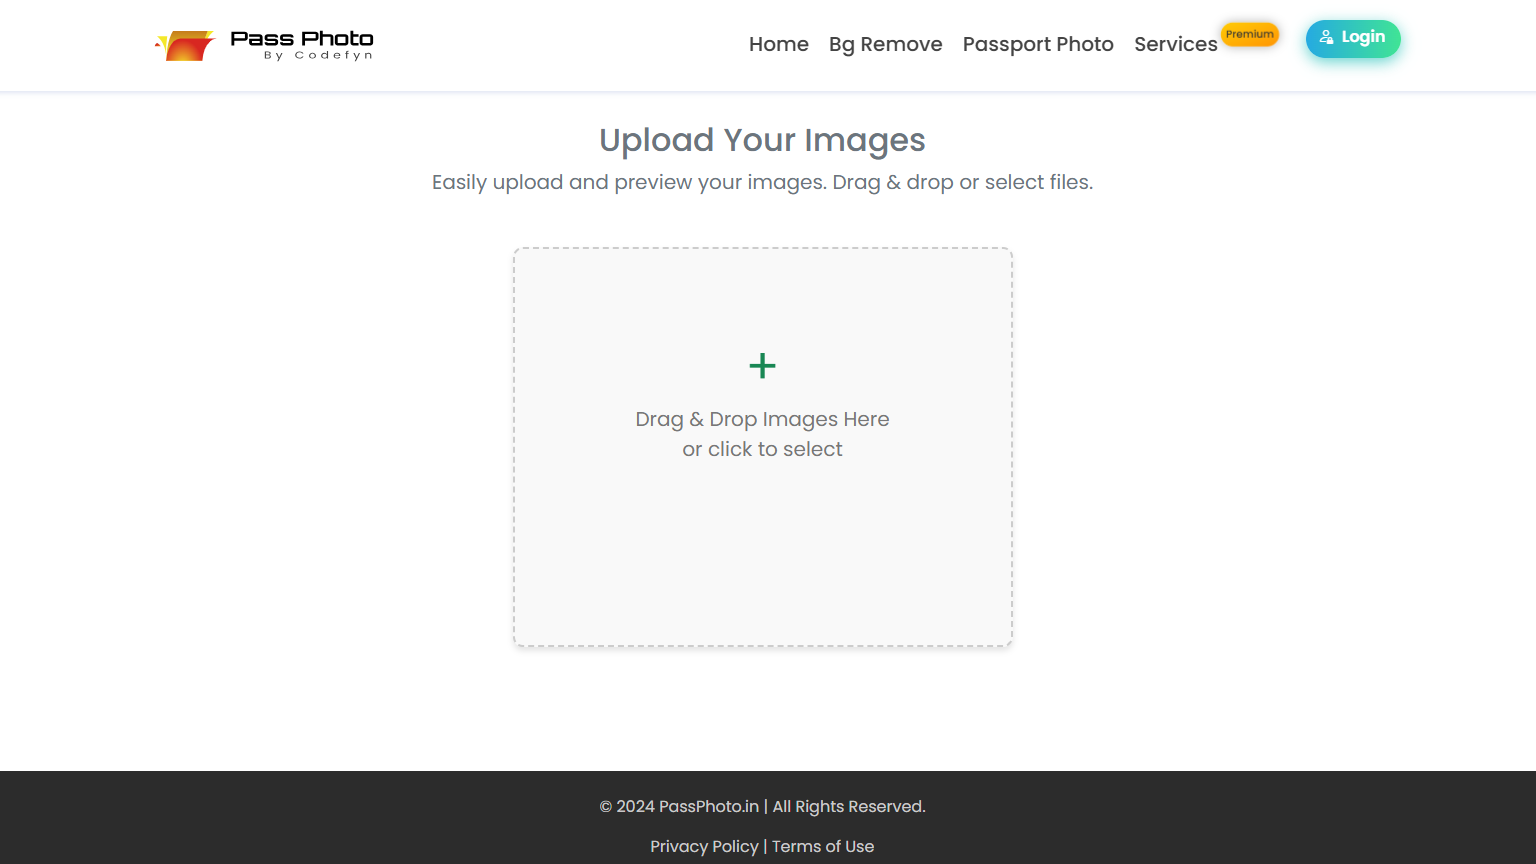Viewport: 1536px width, 864px height.
Task: Click the empty lower area of the upload dropzone
Action: coord(762,570)
